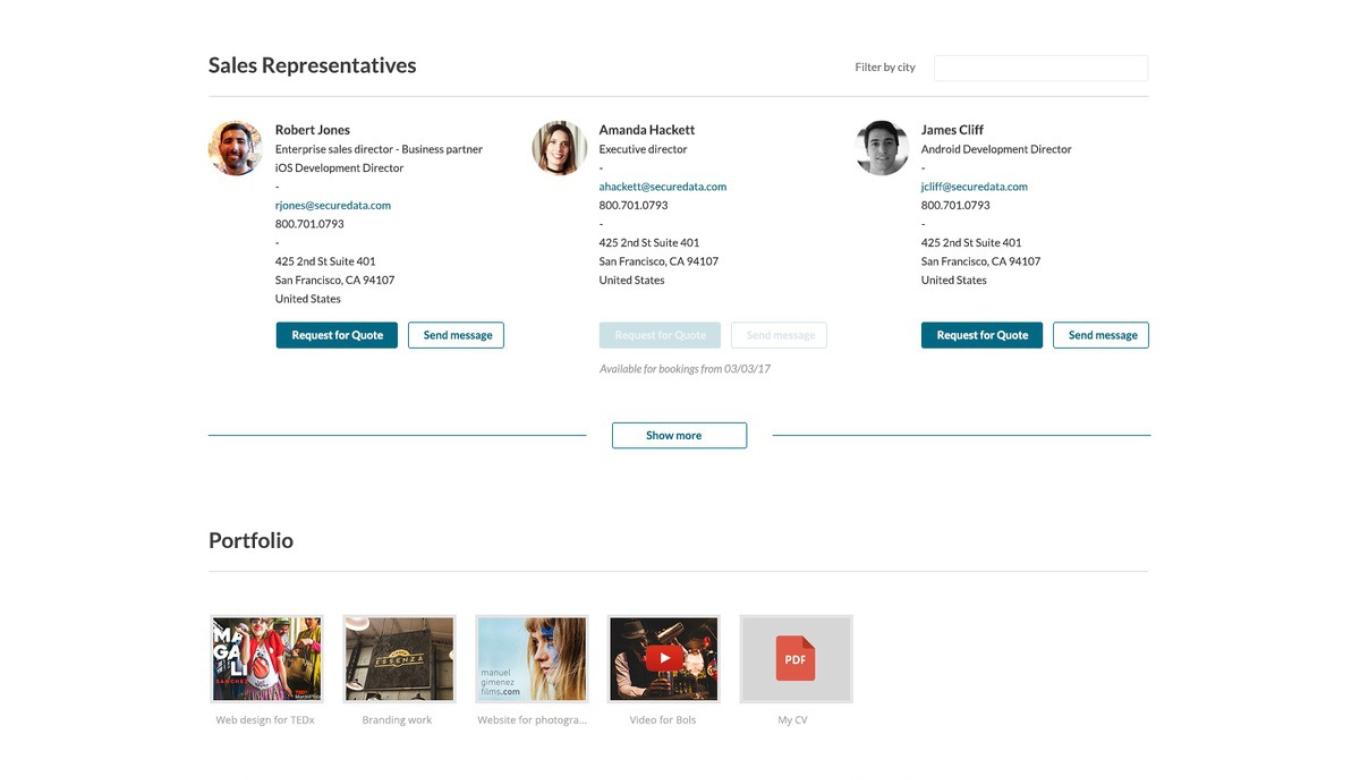The width and height of the screenshot is (1360, 780).
Task: Click Amanda Hackett's disabled Request for Quote
Action: (x=660, y=335)
